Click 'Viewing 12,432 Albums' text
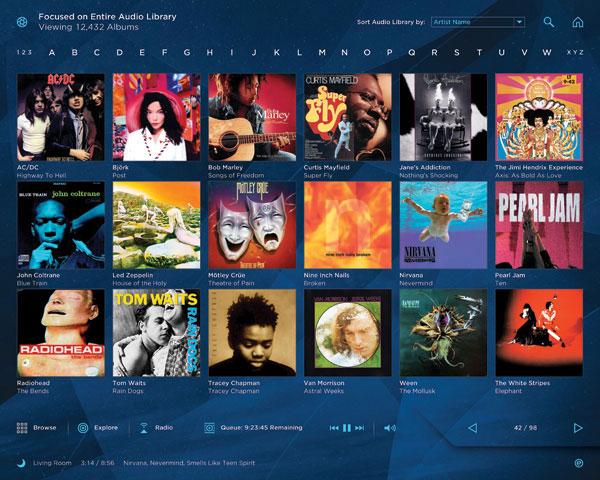This screenshot has width=600, height=480. [89, 27]
